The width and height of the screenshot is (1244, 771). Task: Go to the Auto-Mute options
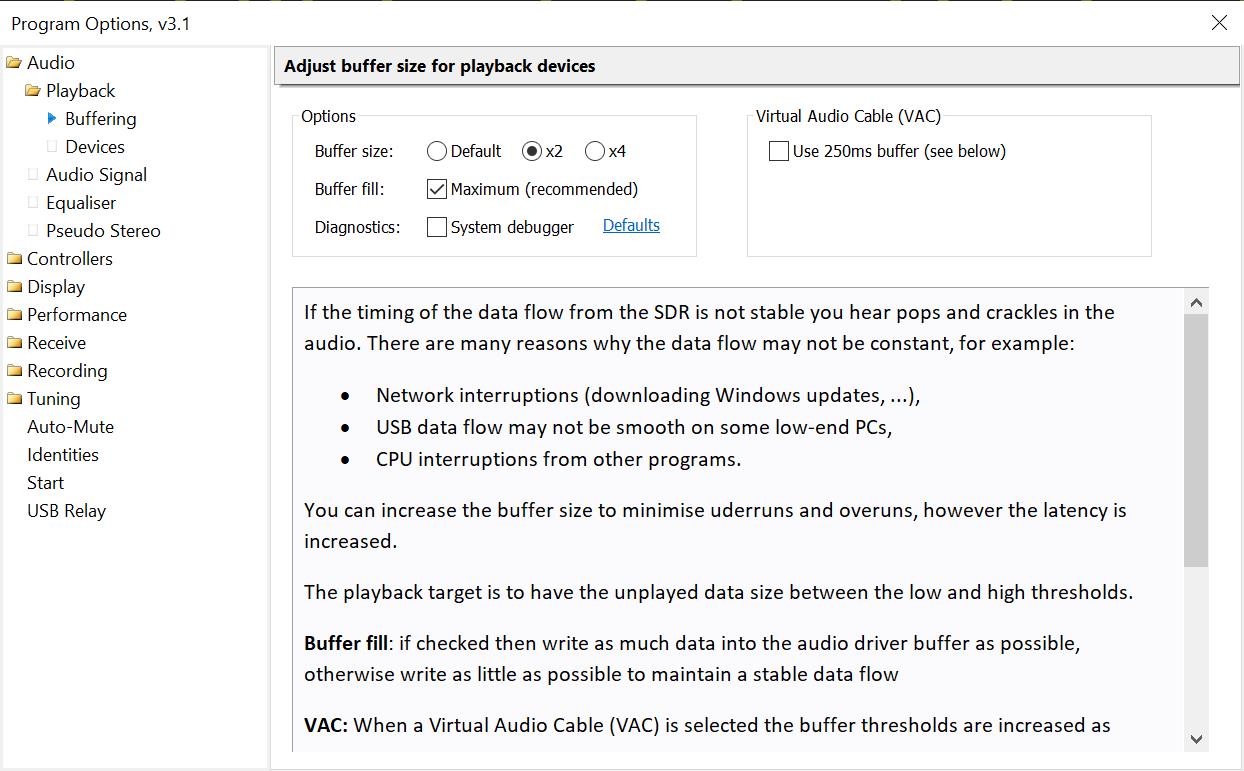(70, 427)
